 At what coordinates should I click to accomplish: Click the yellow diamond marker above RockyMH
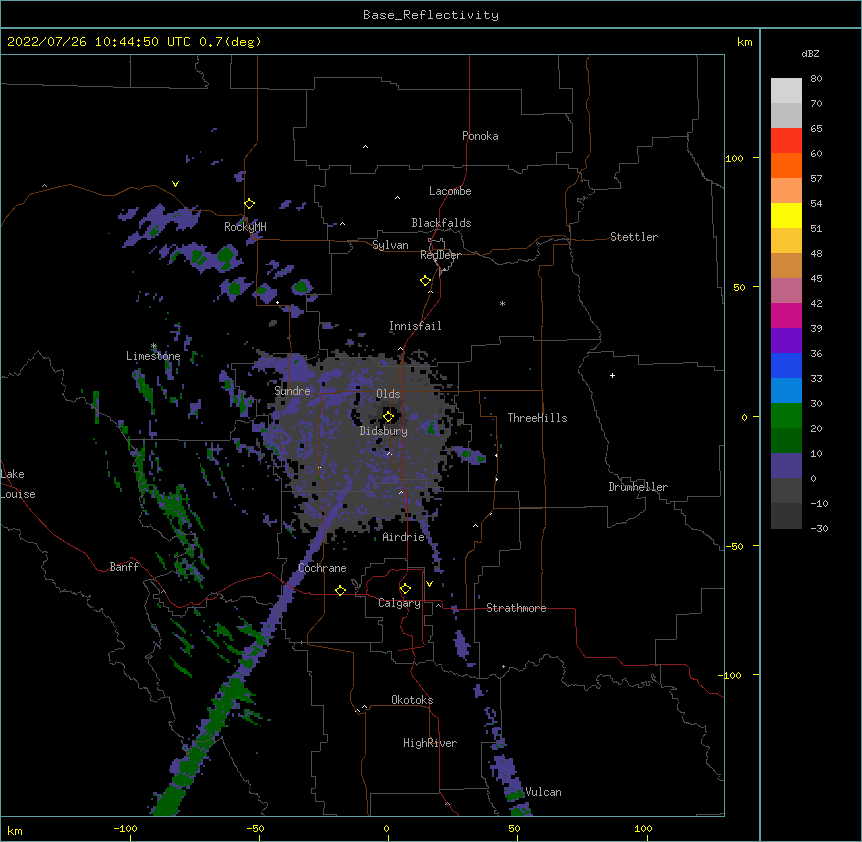tap(249, 204)
